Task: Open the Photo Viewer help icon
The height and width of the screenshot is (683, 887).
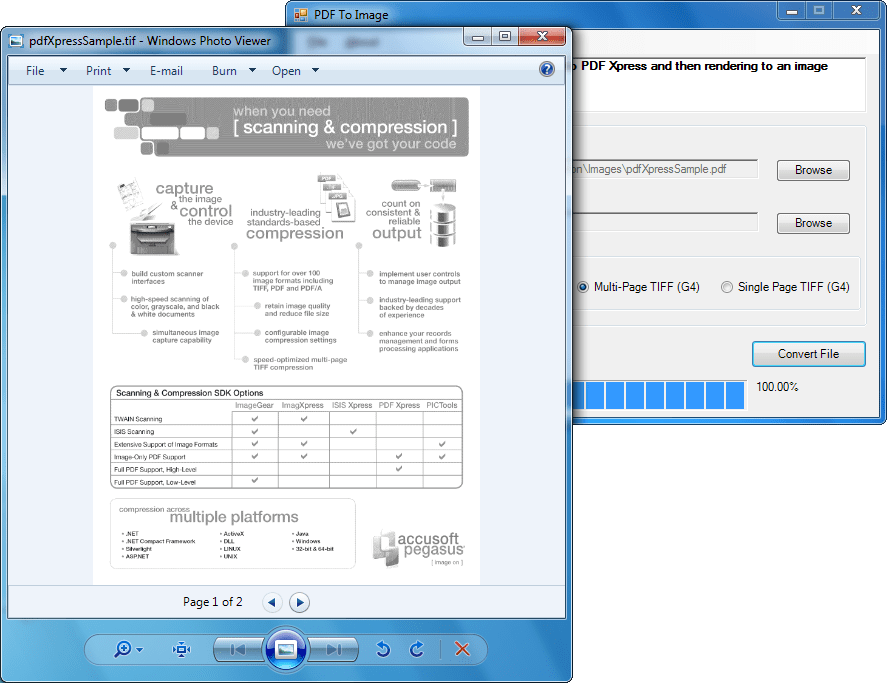Action: [x=546, y=69]
